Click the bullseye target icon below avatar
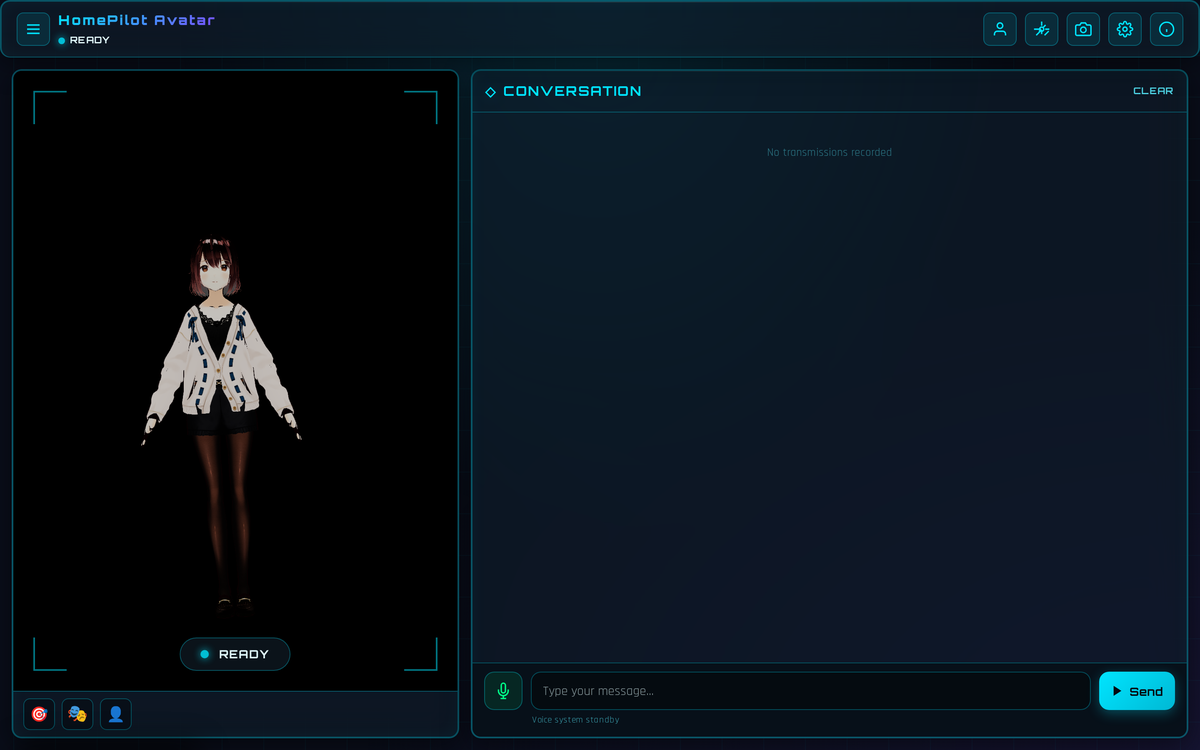The width and height of the screenshot is (1200, 750). point(39,714)
